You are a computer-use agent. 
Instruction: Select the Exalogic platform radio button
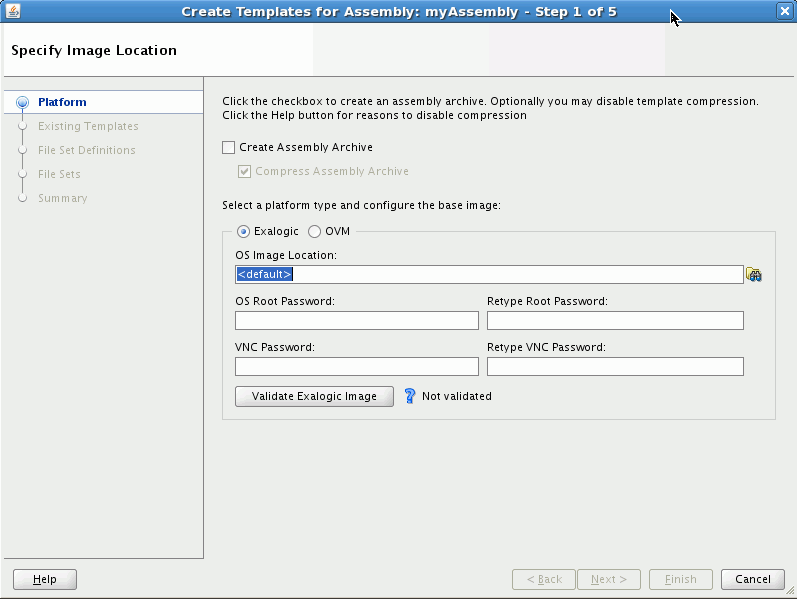click(243, 231)
